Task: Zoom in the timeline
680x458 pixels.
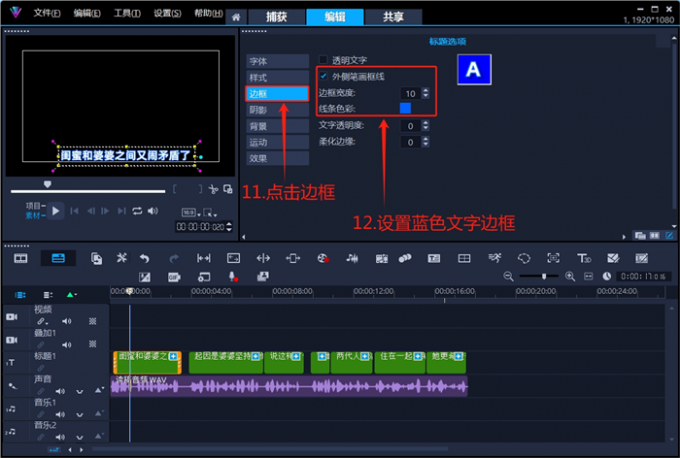Action: coord(570,276)
